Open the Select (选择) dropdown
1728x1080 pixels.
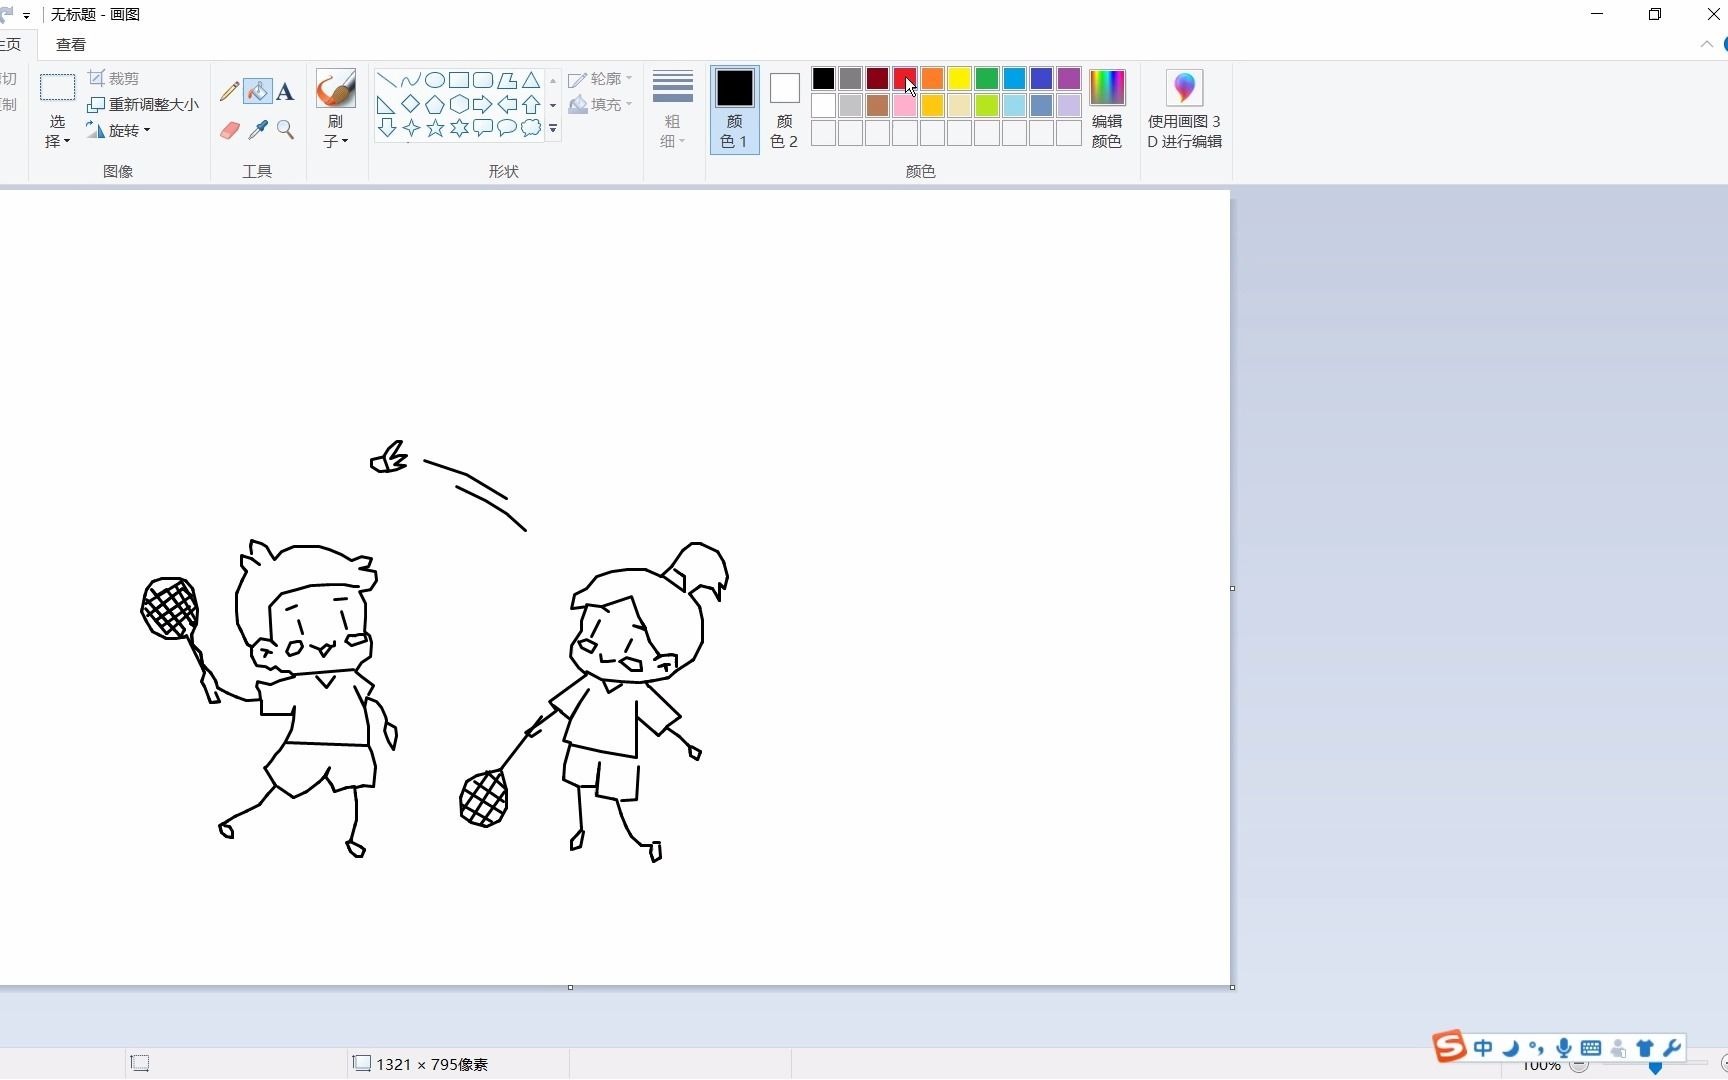[57, 131]
